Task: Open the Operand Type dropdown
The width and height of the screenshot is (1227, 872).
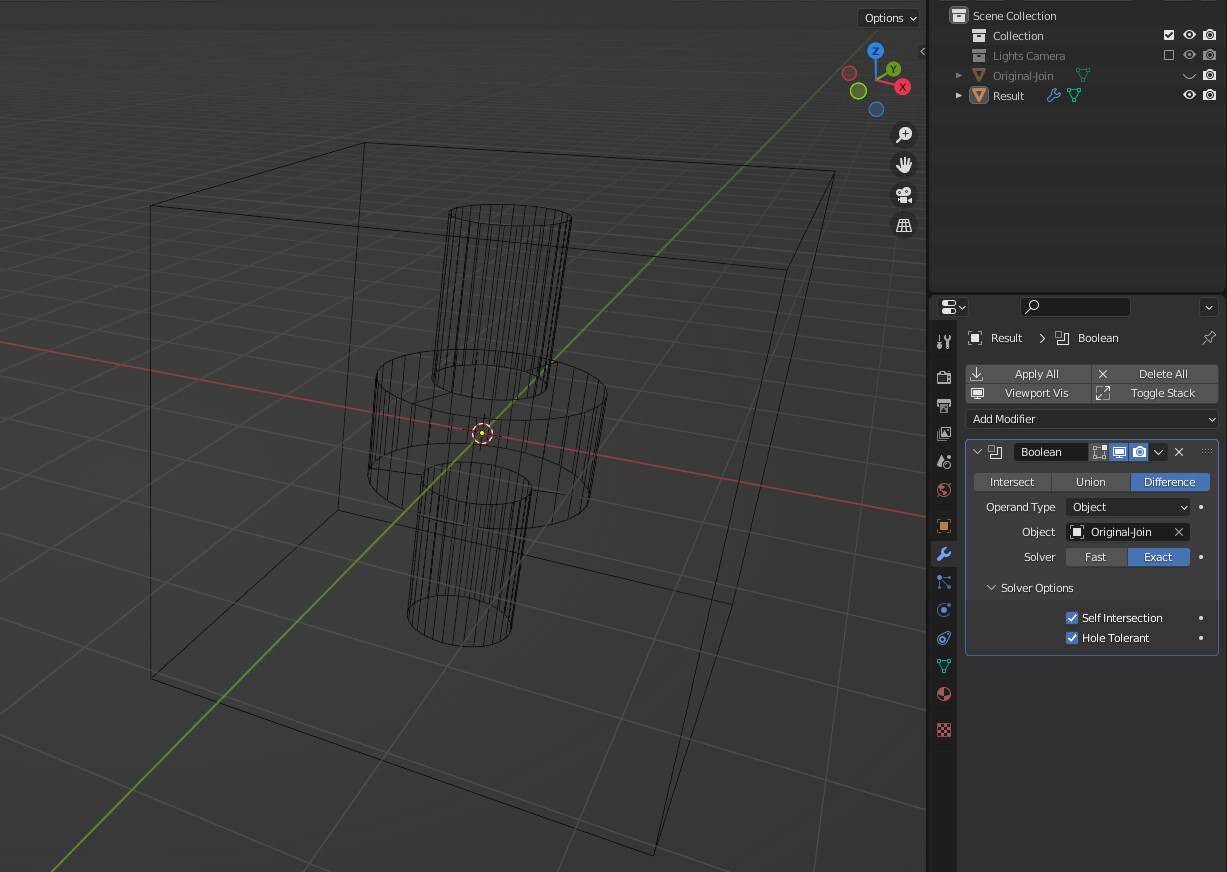Action: [x=1128, y=507]
